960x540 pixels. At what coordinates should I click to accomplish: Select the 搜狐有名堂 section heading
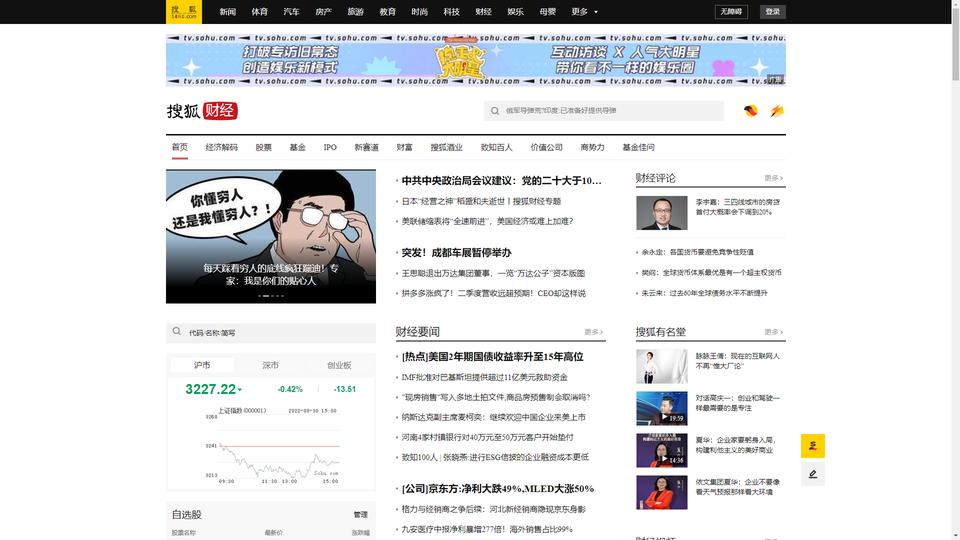pyautogui.click(x=660, y=332)
